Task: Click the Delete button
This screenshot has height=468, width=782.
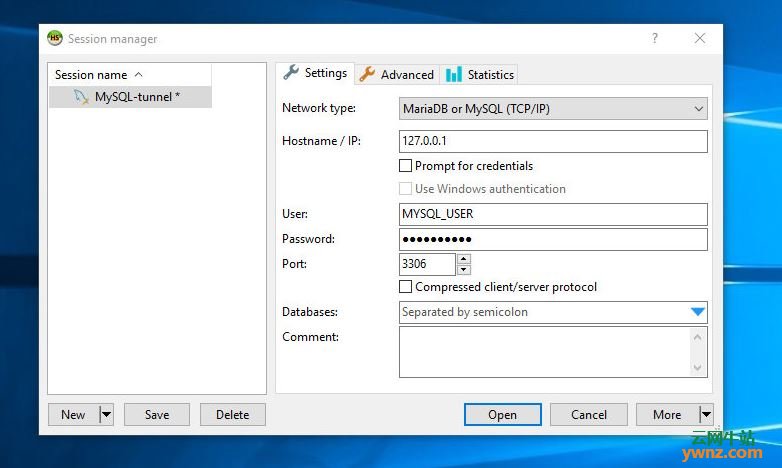Action: tap(232, 414)
